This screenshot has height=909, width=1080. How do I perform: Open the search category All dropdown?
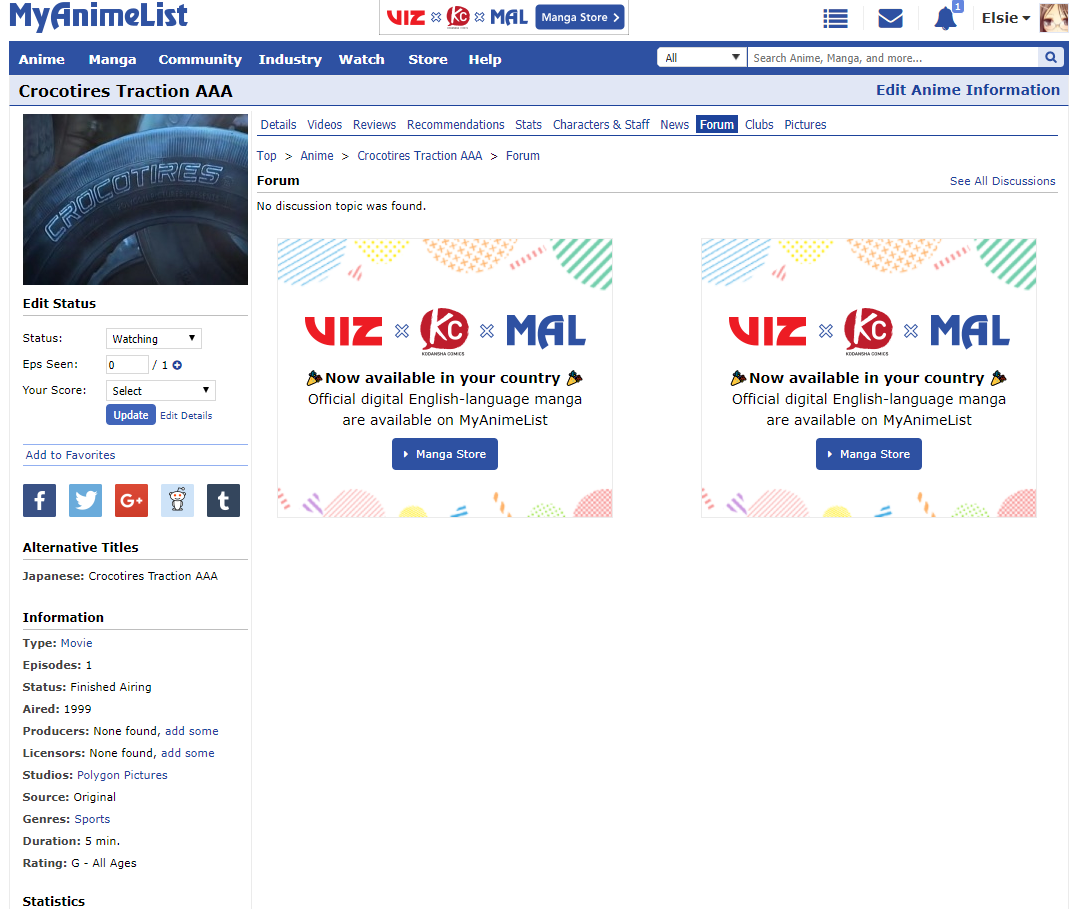point(702,58)
